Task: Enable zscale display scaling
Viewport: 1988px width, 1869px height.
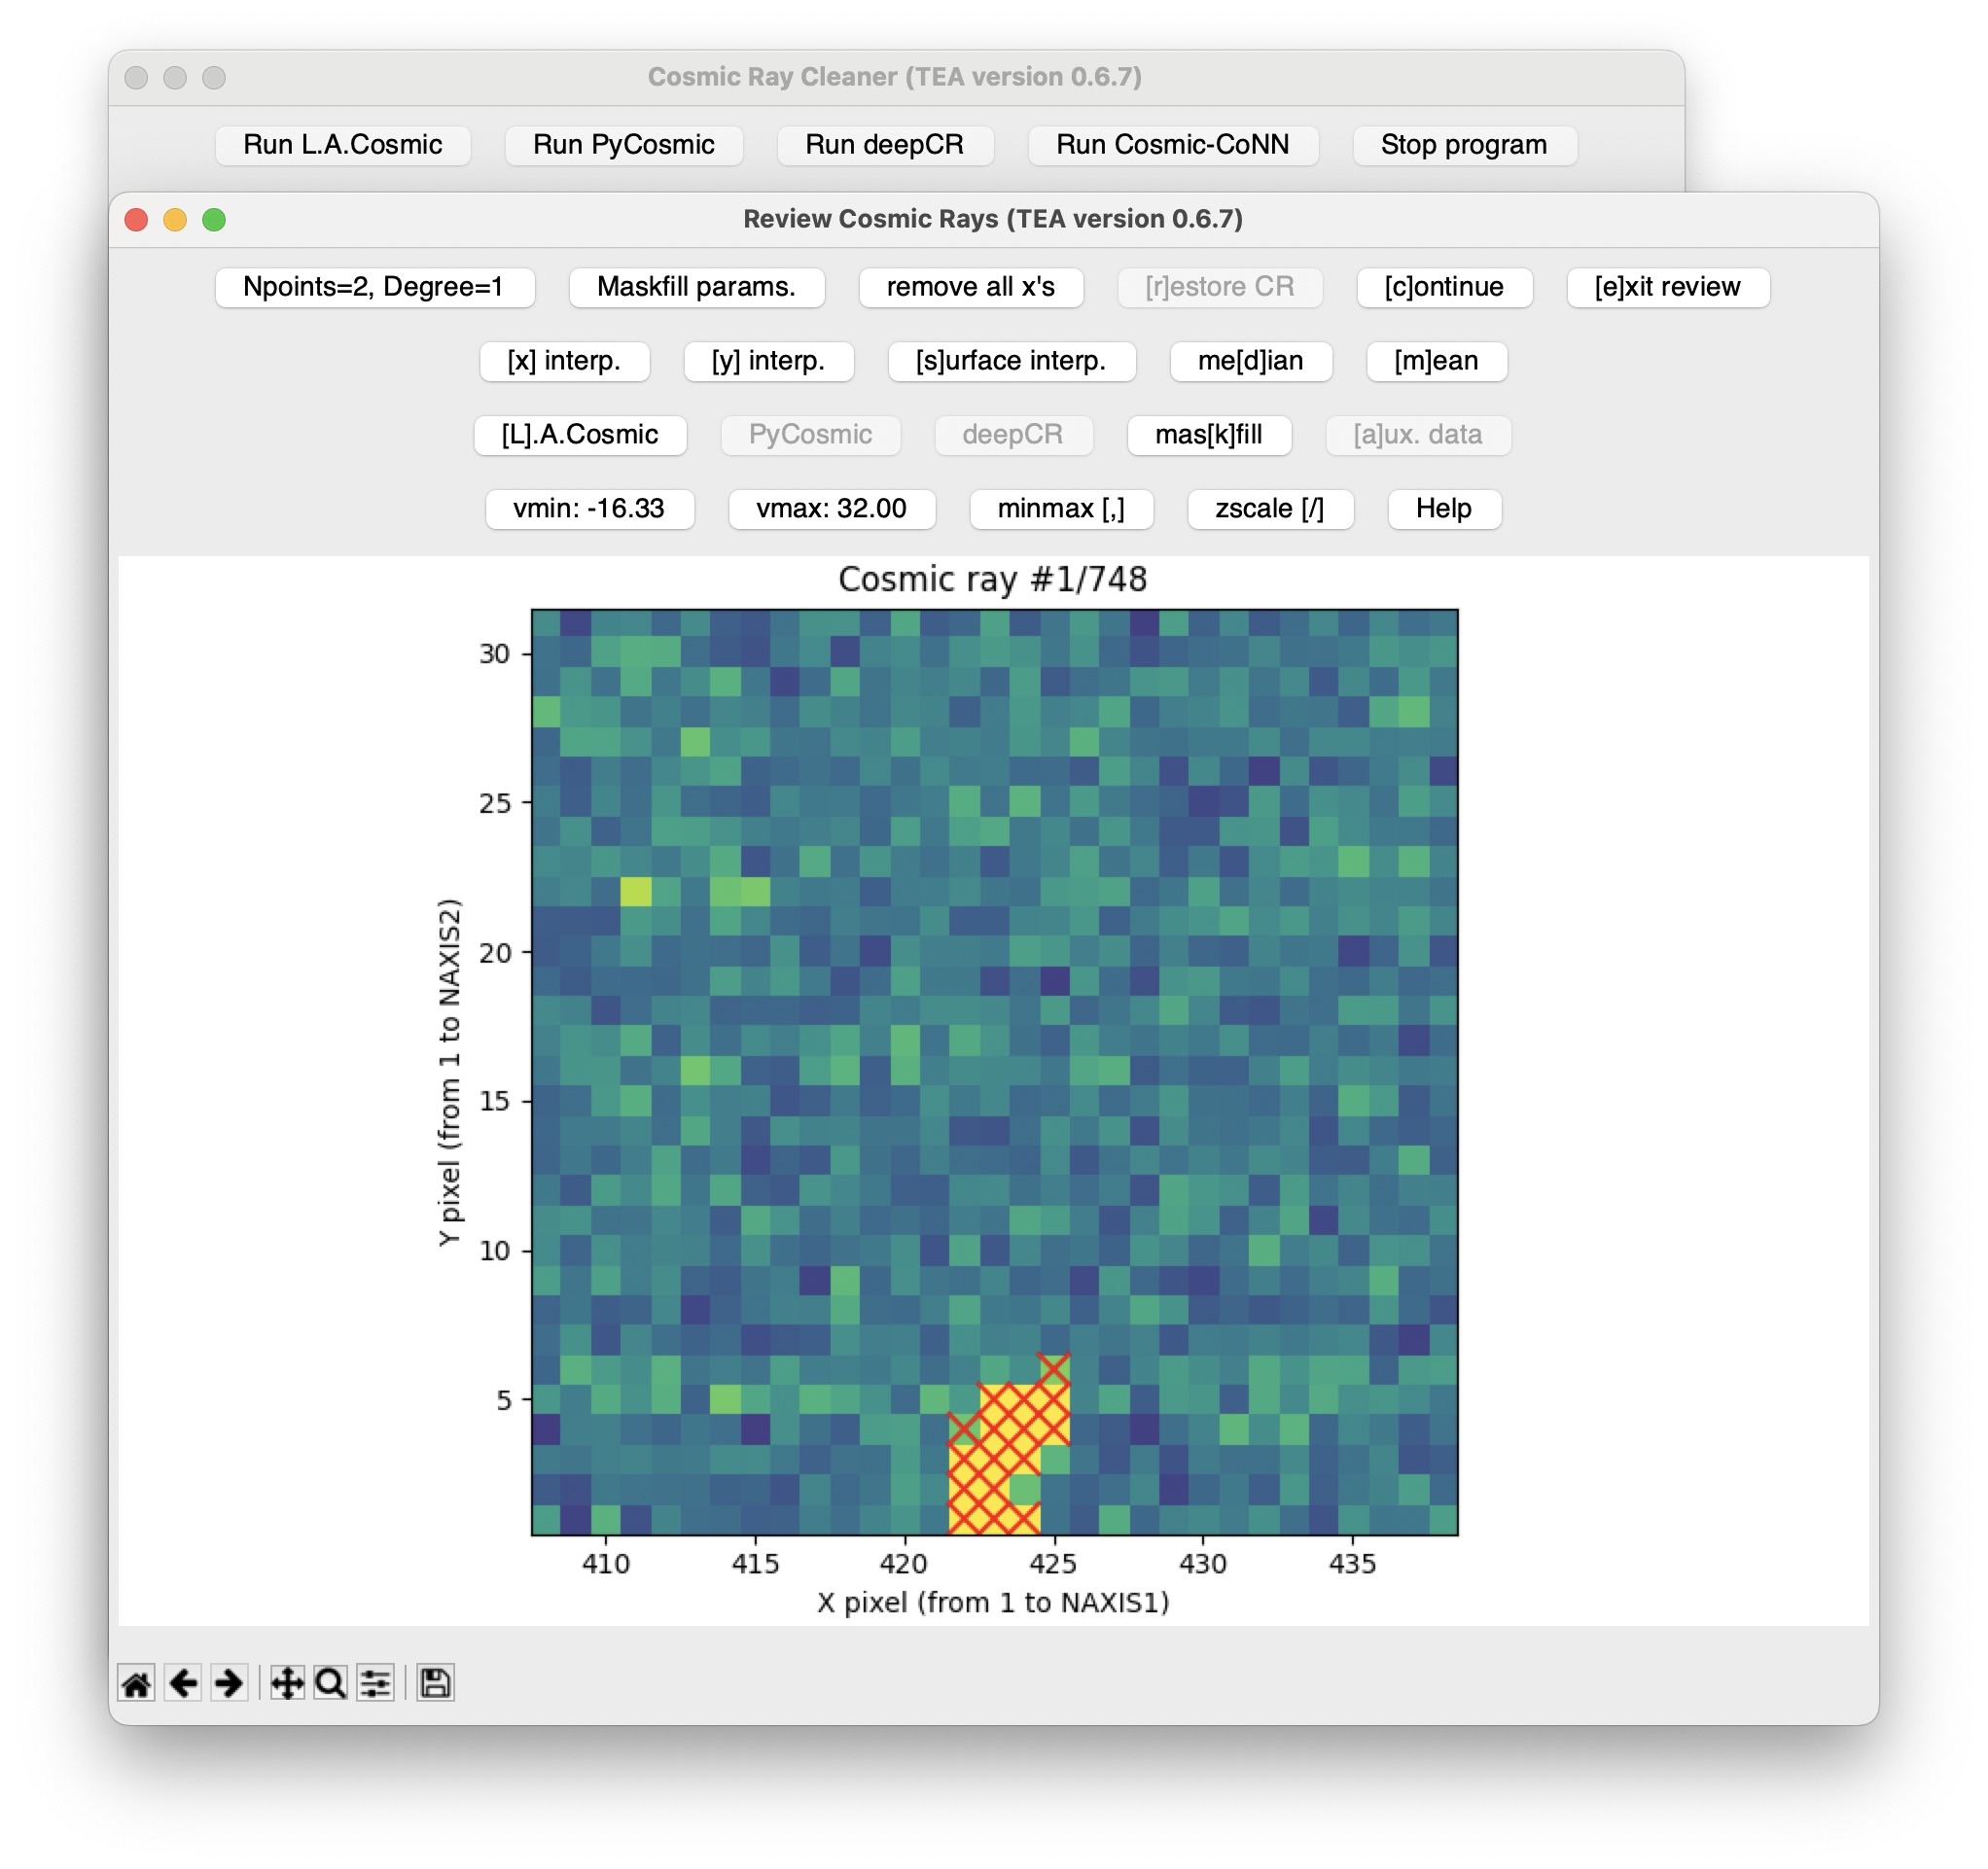Action: tap(1270, 509)
